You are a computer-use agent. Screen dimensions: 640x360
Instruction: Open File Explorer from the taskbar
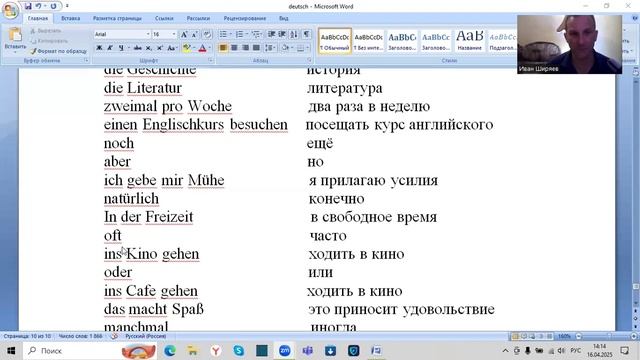[193, 351]
